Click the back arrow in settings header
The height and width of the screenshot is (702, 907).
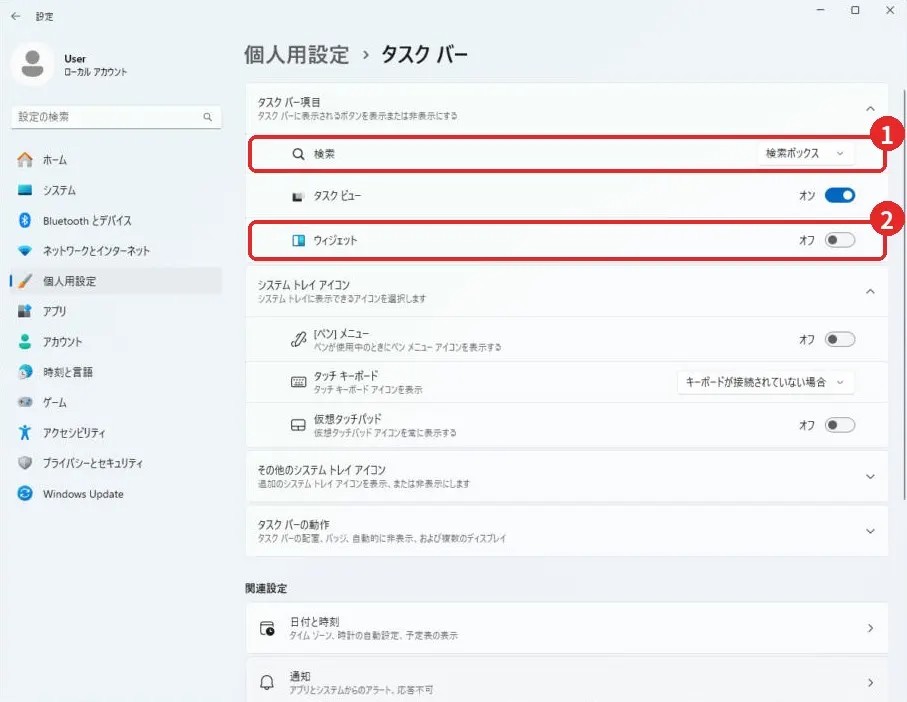[x=16, y=16]
